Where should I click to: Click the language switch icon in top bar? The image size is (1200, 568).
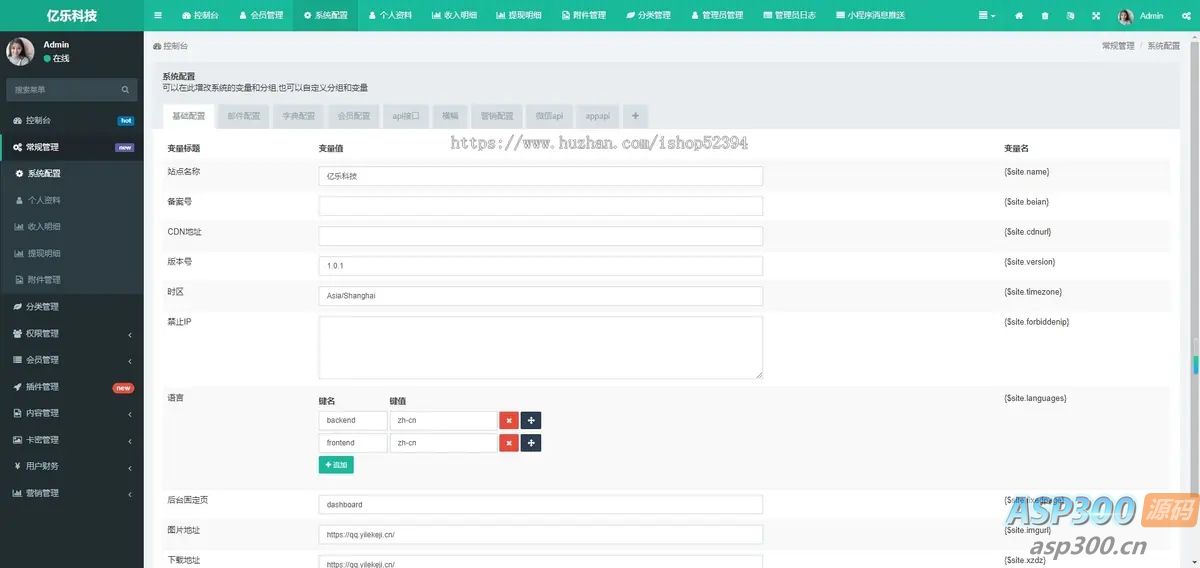(1070, 16)
